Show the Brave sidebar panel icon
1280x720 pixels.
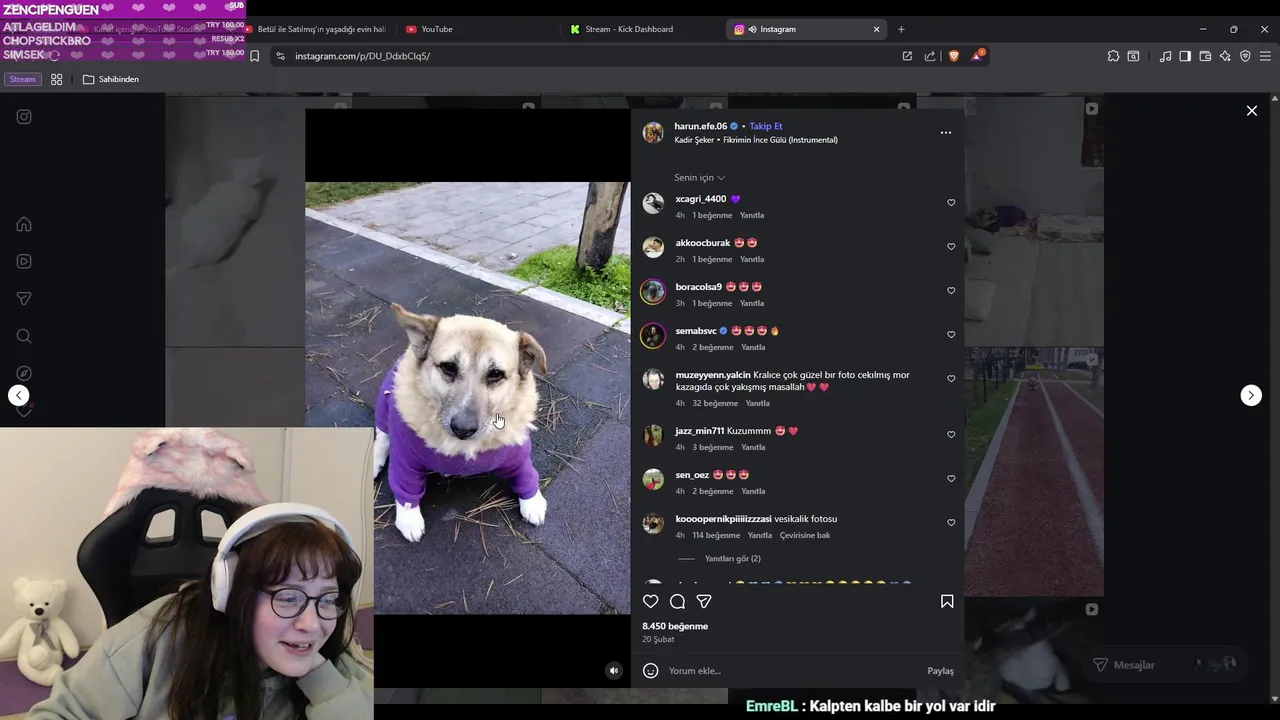coord(1185,56)
